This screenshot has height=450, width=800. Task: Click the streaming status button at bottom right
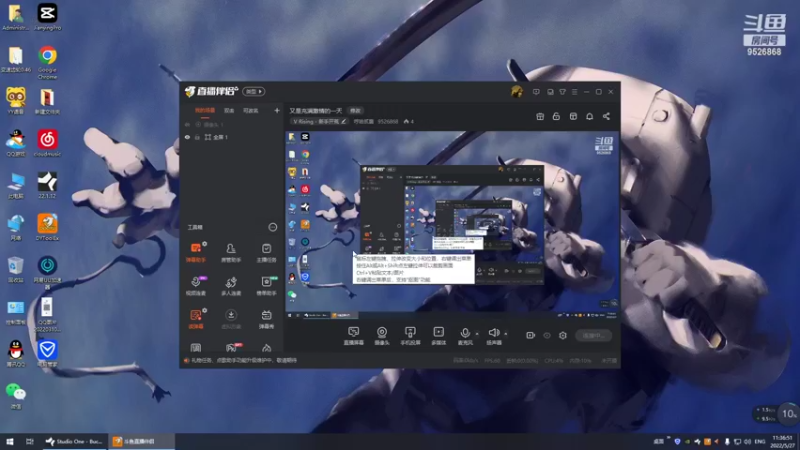click(x=593, y=335)
